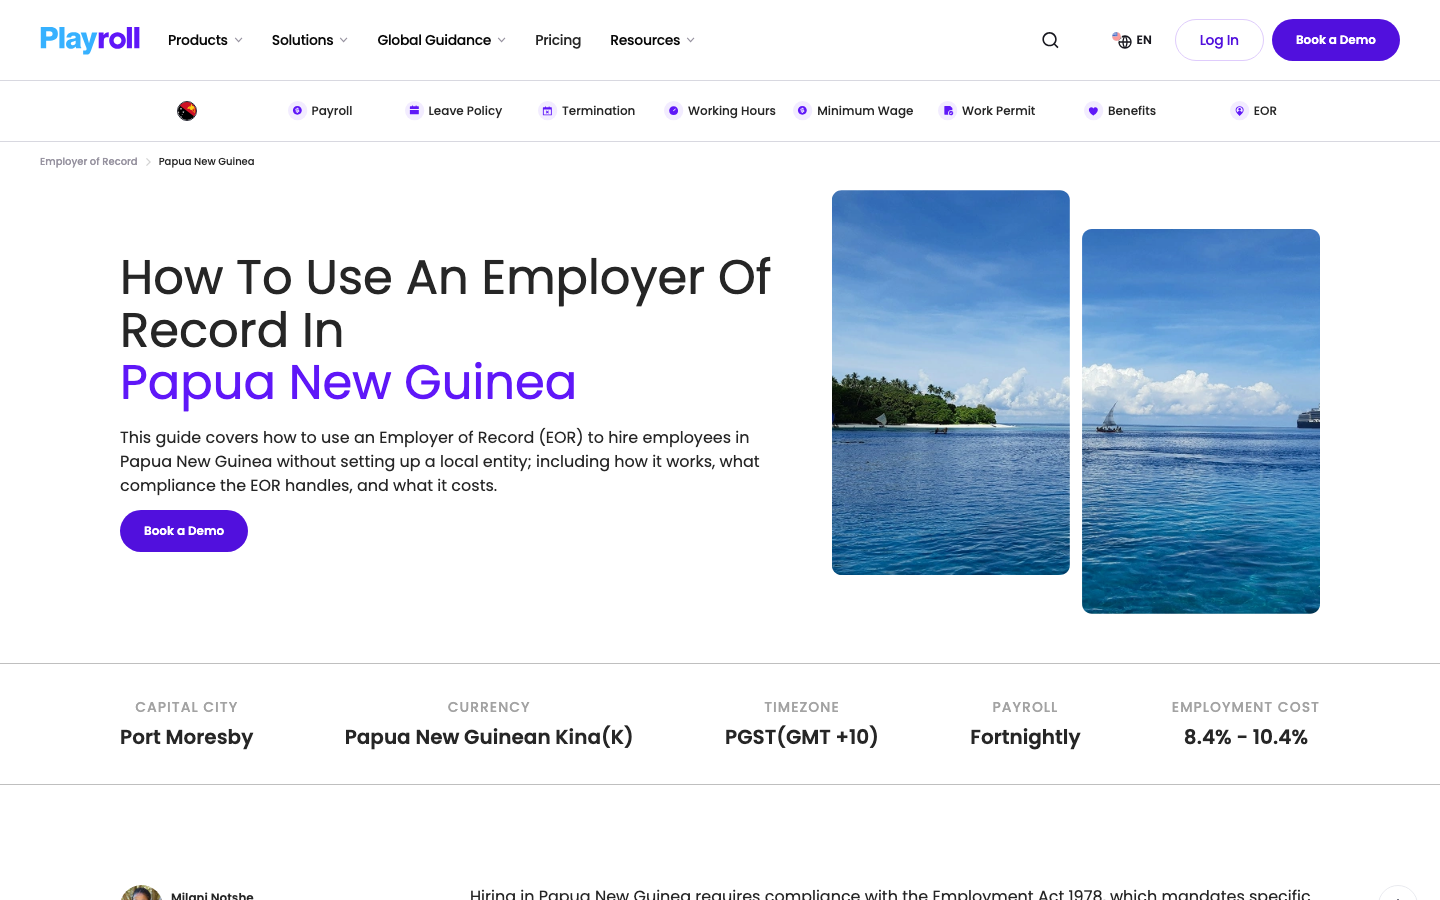Click the Log In button
The height and width of the screenshot is (900, 1440).
tap(1219, 40)
